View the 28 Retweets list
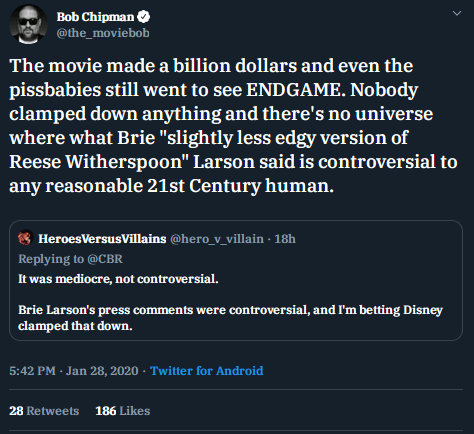Viewport: 474px width, 434px height. [x=44, y=411]
